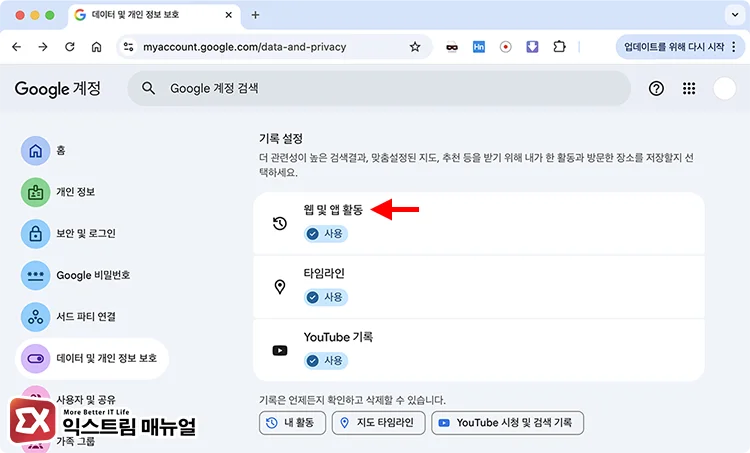Click the search magnifier icon
The width and height of the screenshot is (750, 453).
[x=148, y=88]
